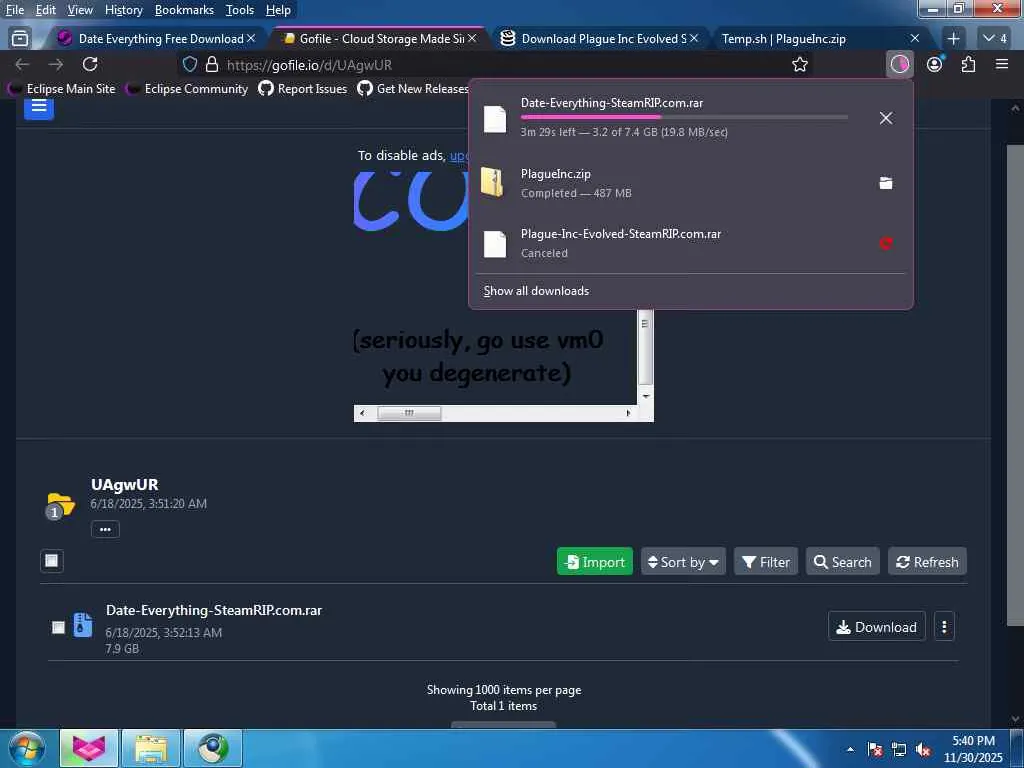Screen dimensions: 1024x768
Task: Open the Action Center flag tray icon
Action: click(x=874, y=749)
